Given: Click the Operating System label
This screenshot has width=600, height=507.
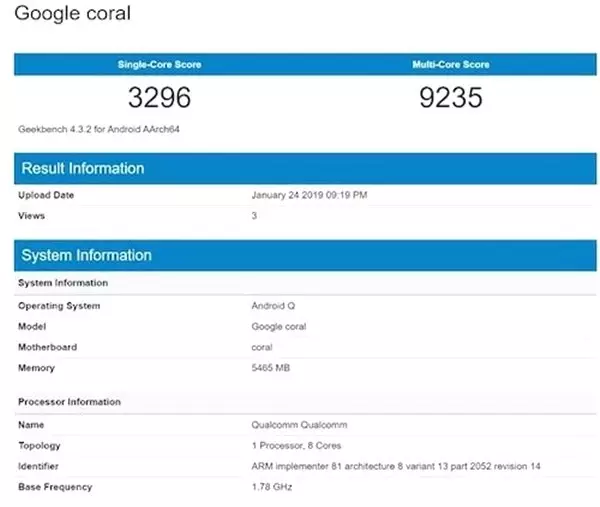Looking at the screenshot, I should pos(59,306).
